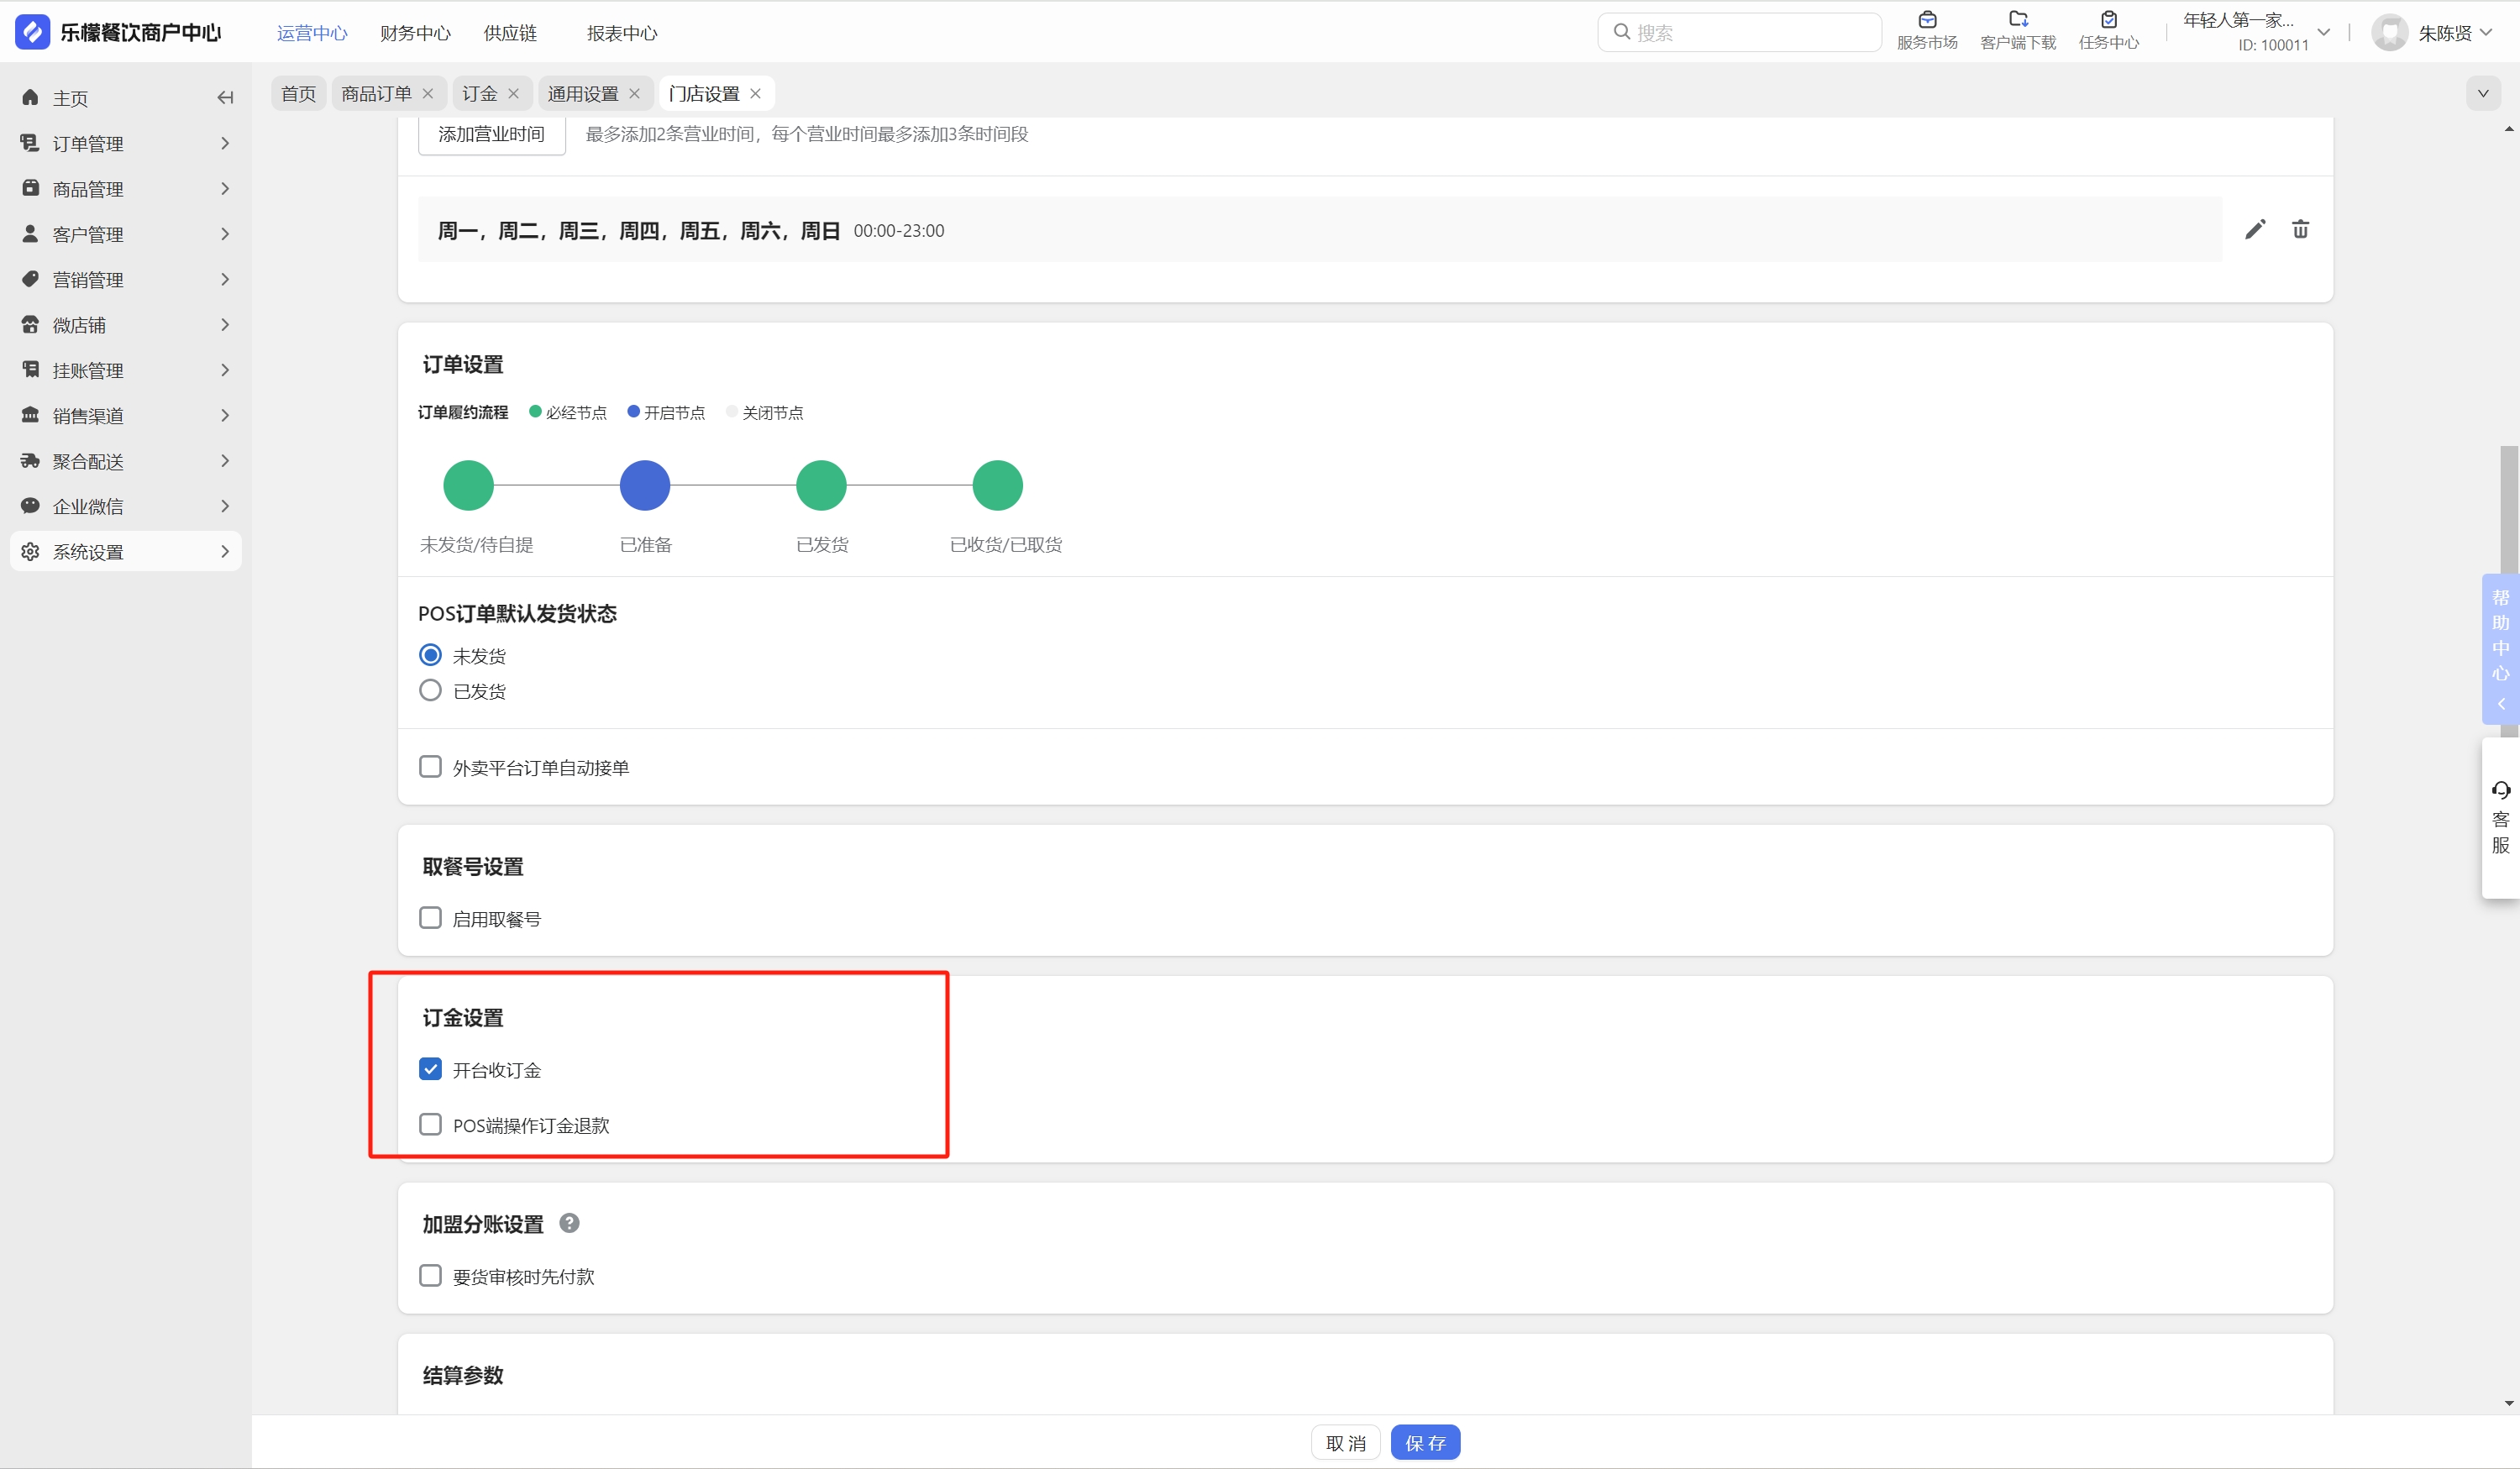Viewport: 2520px width, 1469px height.
Task: Collapse the sidebar with the arrow icon
Action: [225, 98]
